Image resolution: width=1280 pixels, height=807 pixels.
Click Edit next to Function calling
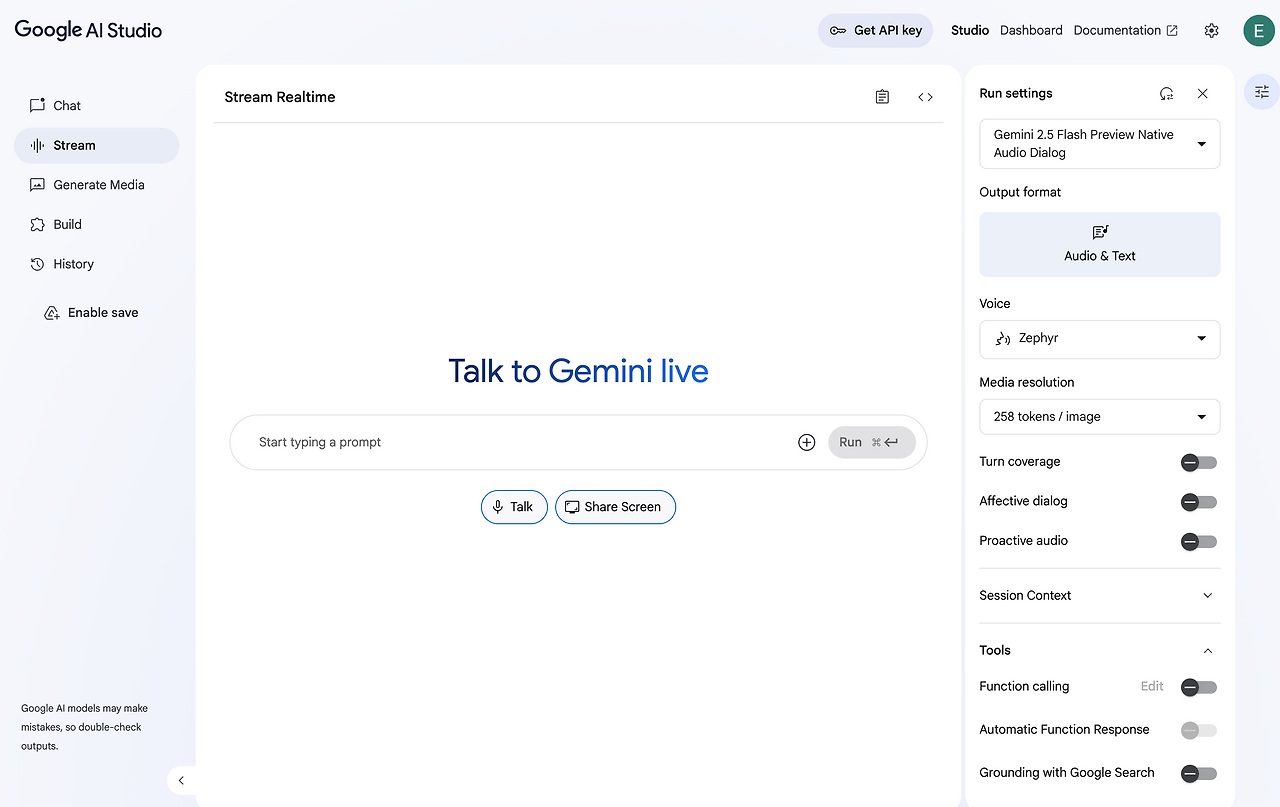pos(1152,687)
